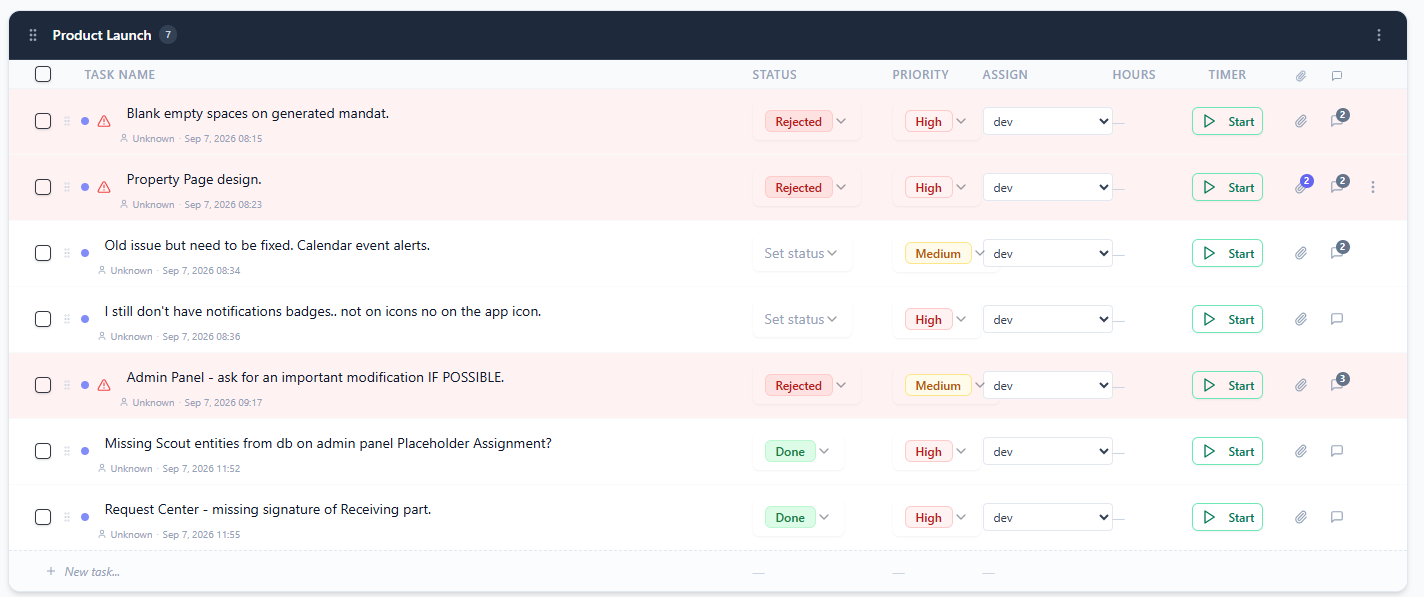The image size is (1424, 597).
Task: Tick the Request Center task checkbox
Action: (x=43, y=517)
